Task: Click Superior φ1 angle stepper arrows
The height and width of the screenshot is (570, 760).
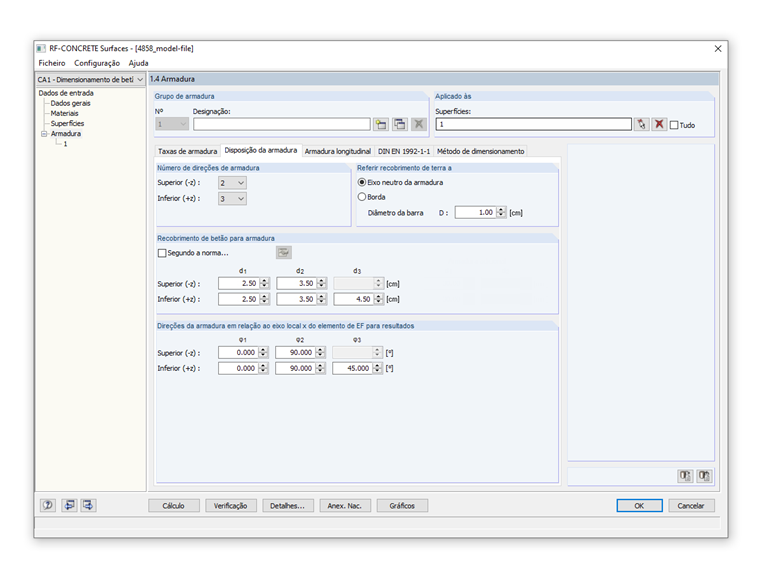Action: click(263, 353)
